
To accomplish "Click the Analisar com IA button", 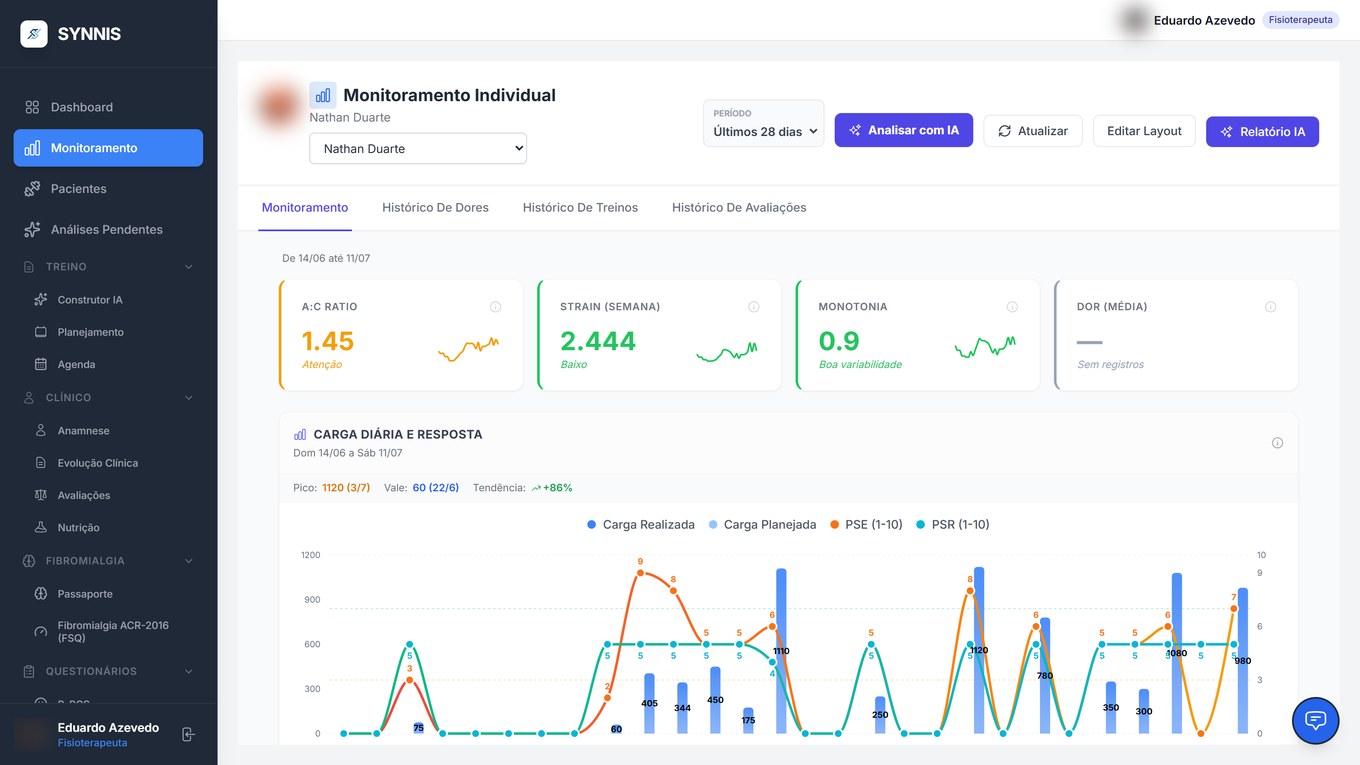I will [904, 130].
